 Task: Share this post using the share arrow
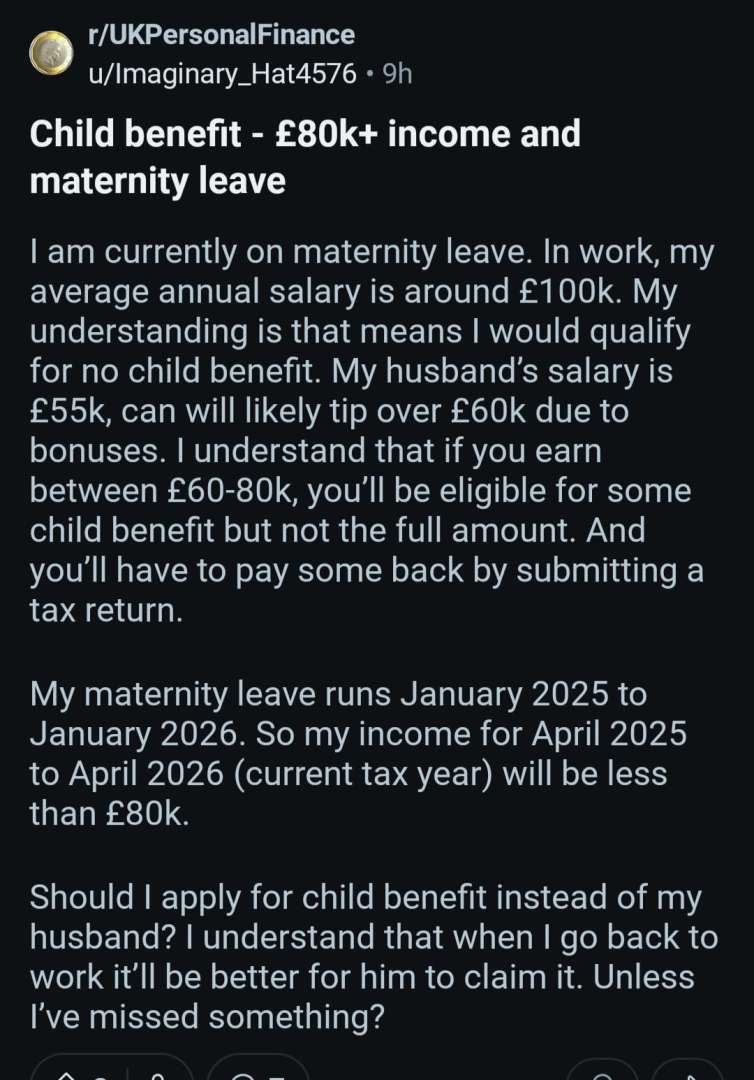point(687,1072)
